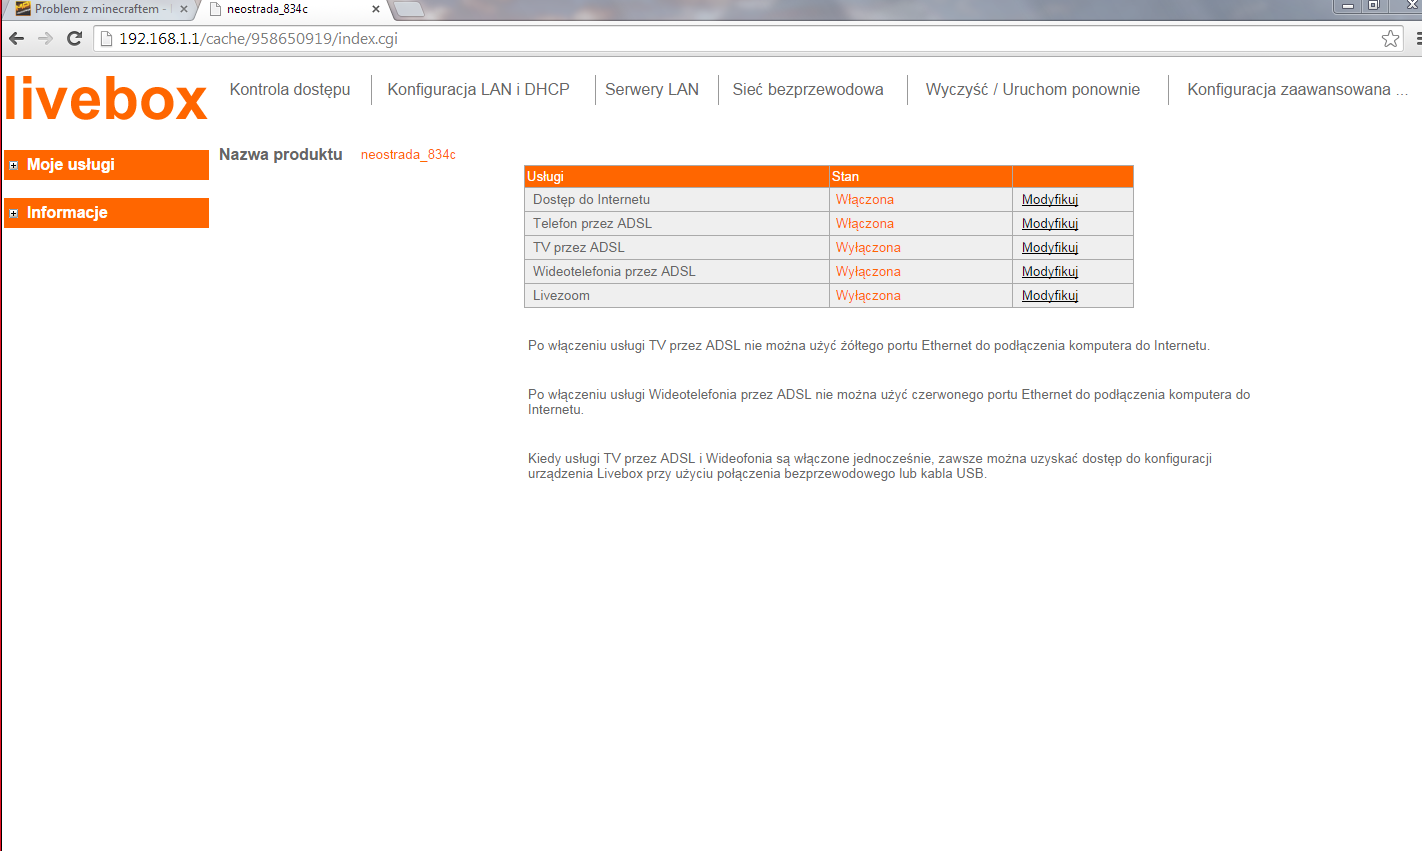The height and width of the screenshot is (851, 1422).
Task: Go to Serwery LAN
Action: pos(652,89)
